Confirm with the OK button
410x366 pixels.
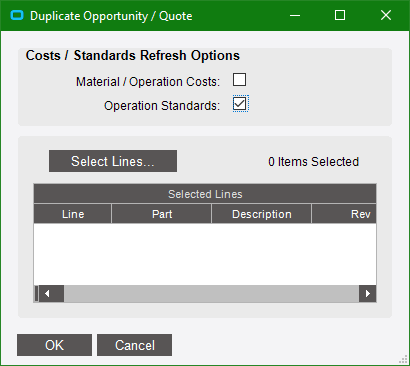54,345
